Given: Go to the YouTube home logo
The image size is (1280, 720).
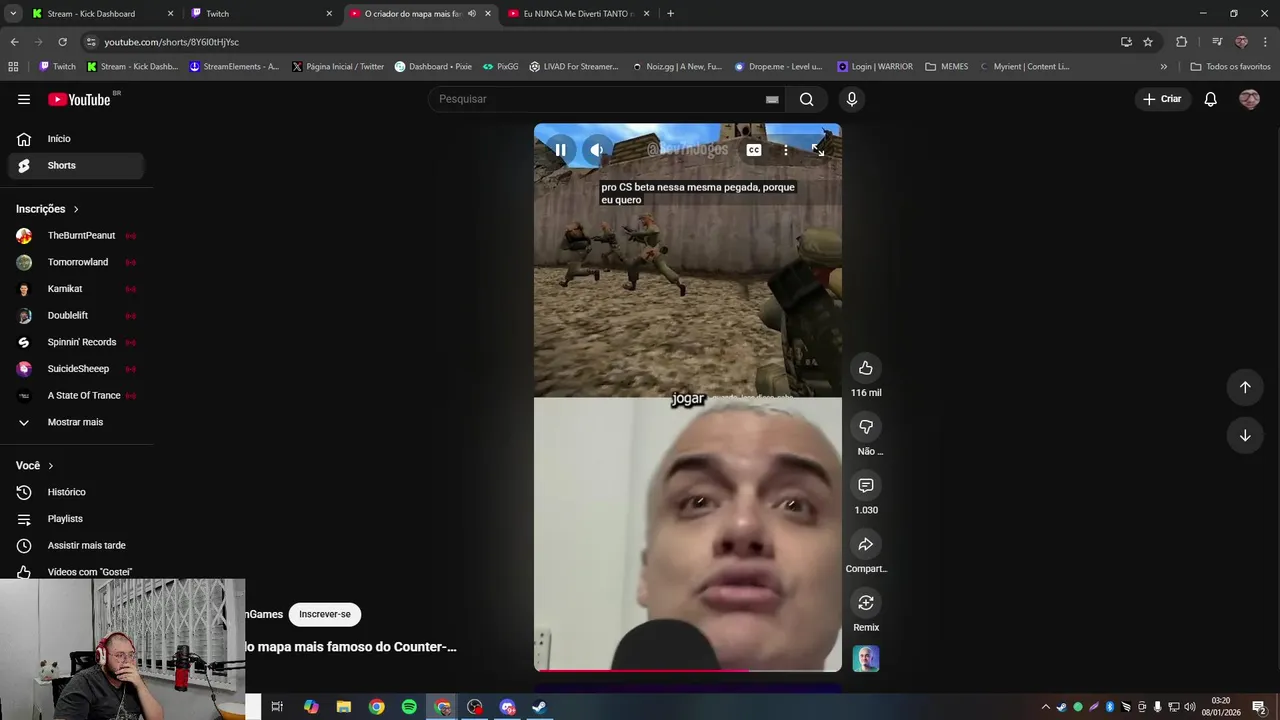Looking at the screenshot, I should [x=79, y=99].
